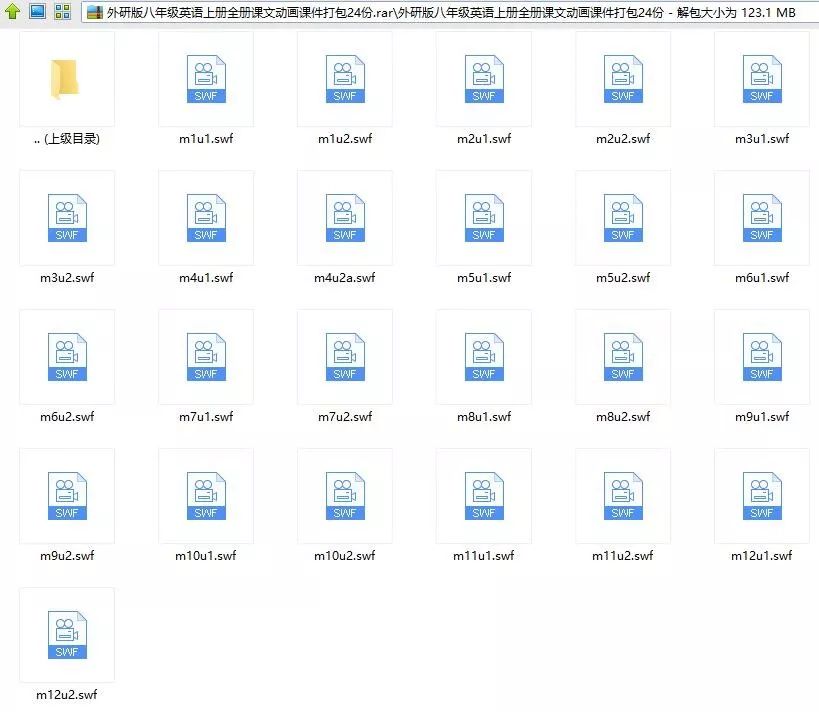Click the '.. (上级目录)' label text
This screenshot has height=712, width=819.
pyautogui.click(x=67, y=139)
